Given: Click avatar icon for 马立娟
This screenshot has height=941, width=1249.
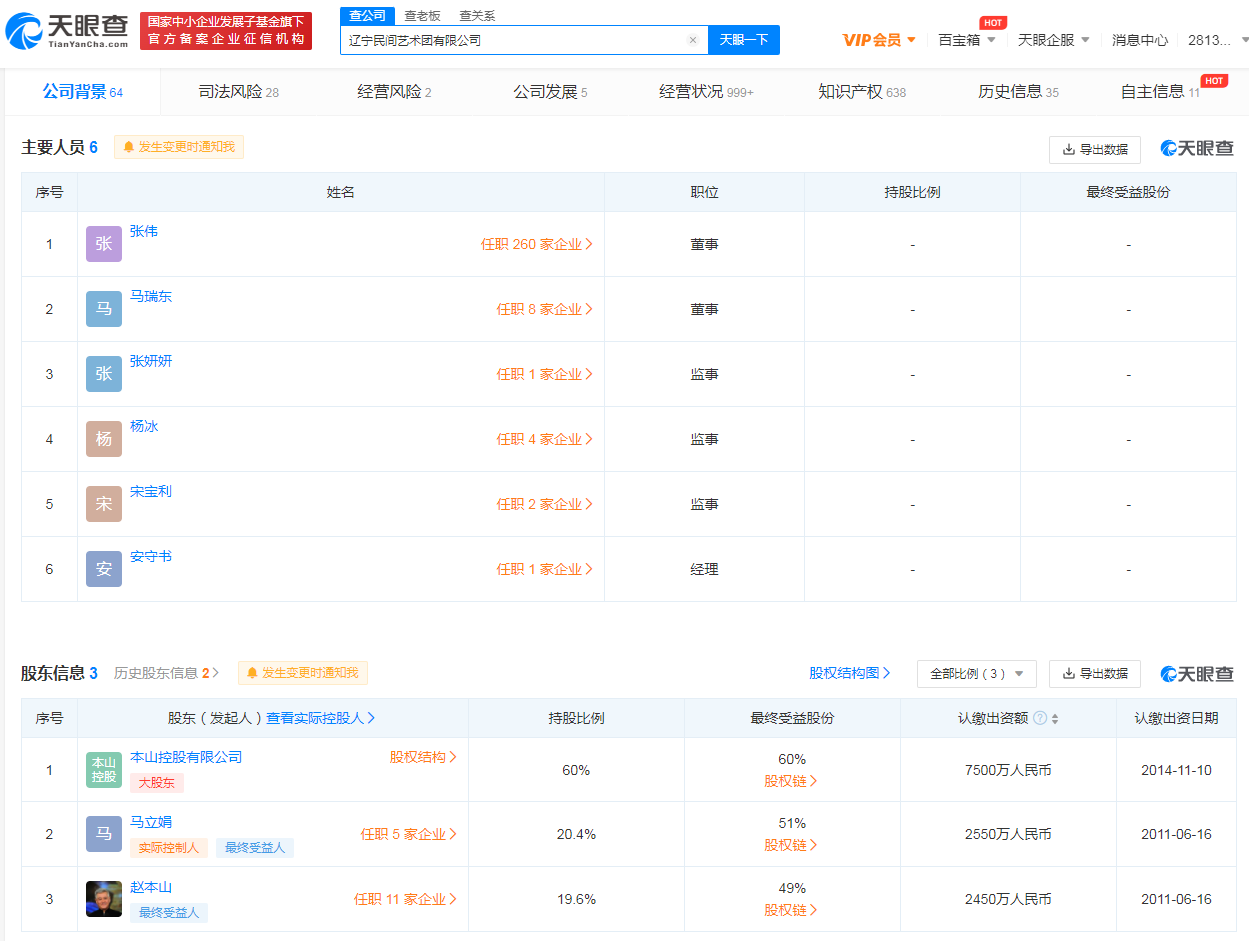Looking at the screenshot, I should click(x=104, y=834).
